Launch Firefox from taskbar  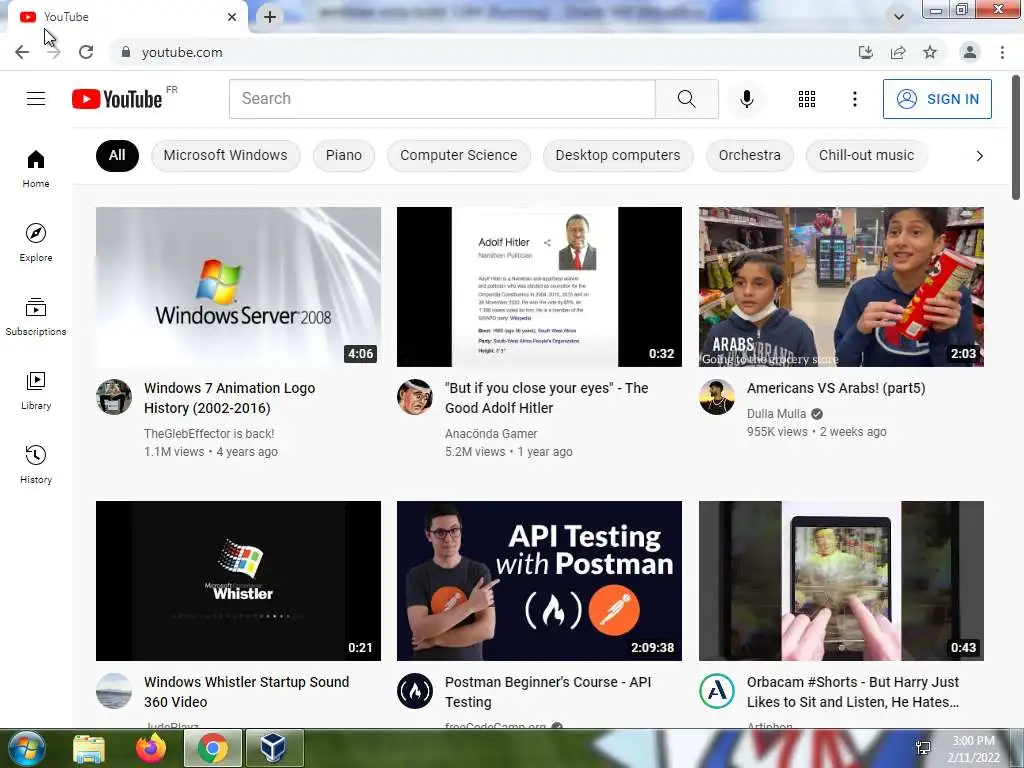[151, 748]
